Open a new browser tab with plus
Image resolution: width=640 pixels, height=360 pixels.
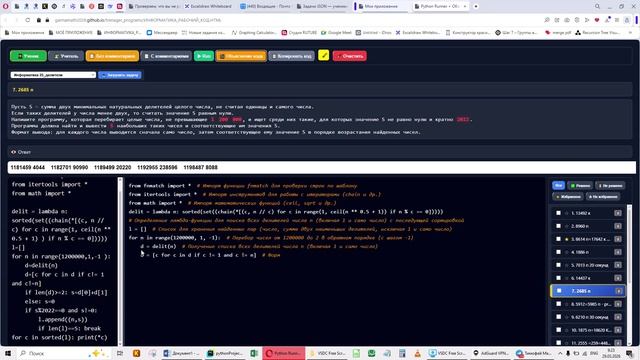(476, 7)
